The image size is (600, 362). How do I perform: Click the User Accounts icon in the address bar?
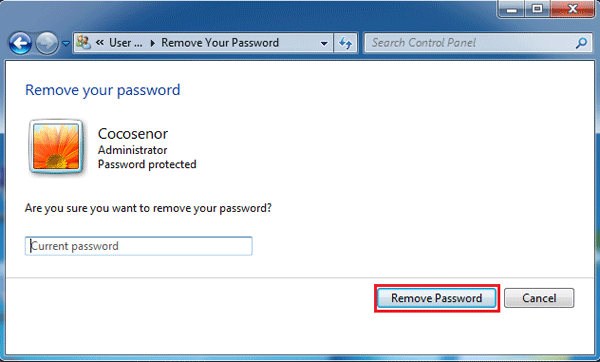(83, 42)
